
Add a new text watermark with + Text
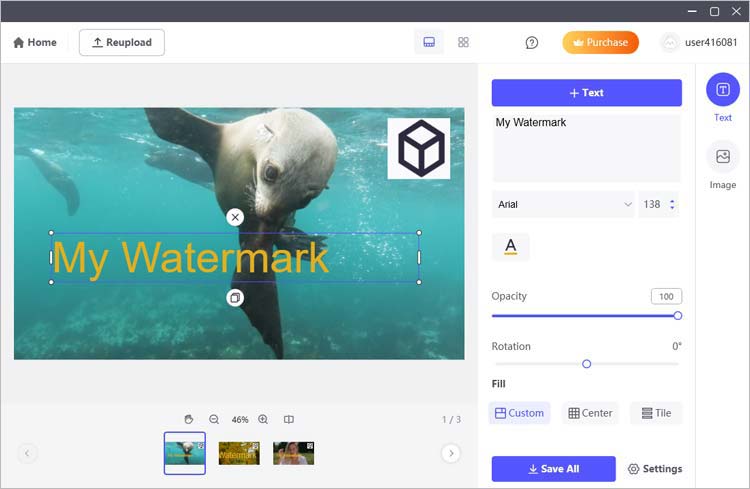point(586,93)
